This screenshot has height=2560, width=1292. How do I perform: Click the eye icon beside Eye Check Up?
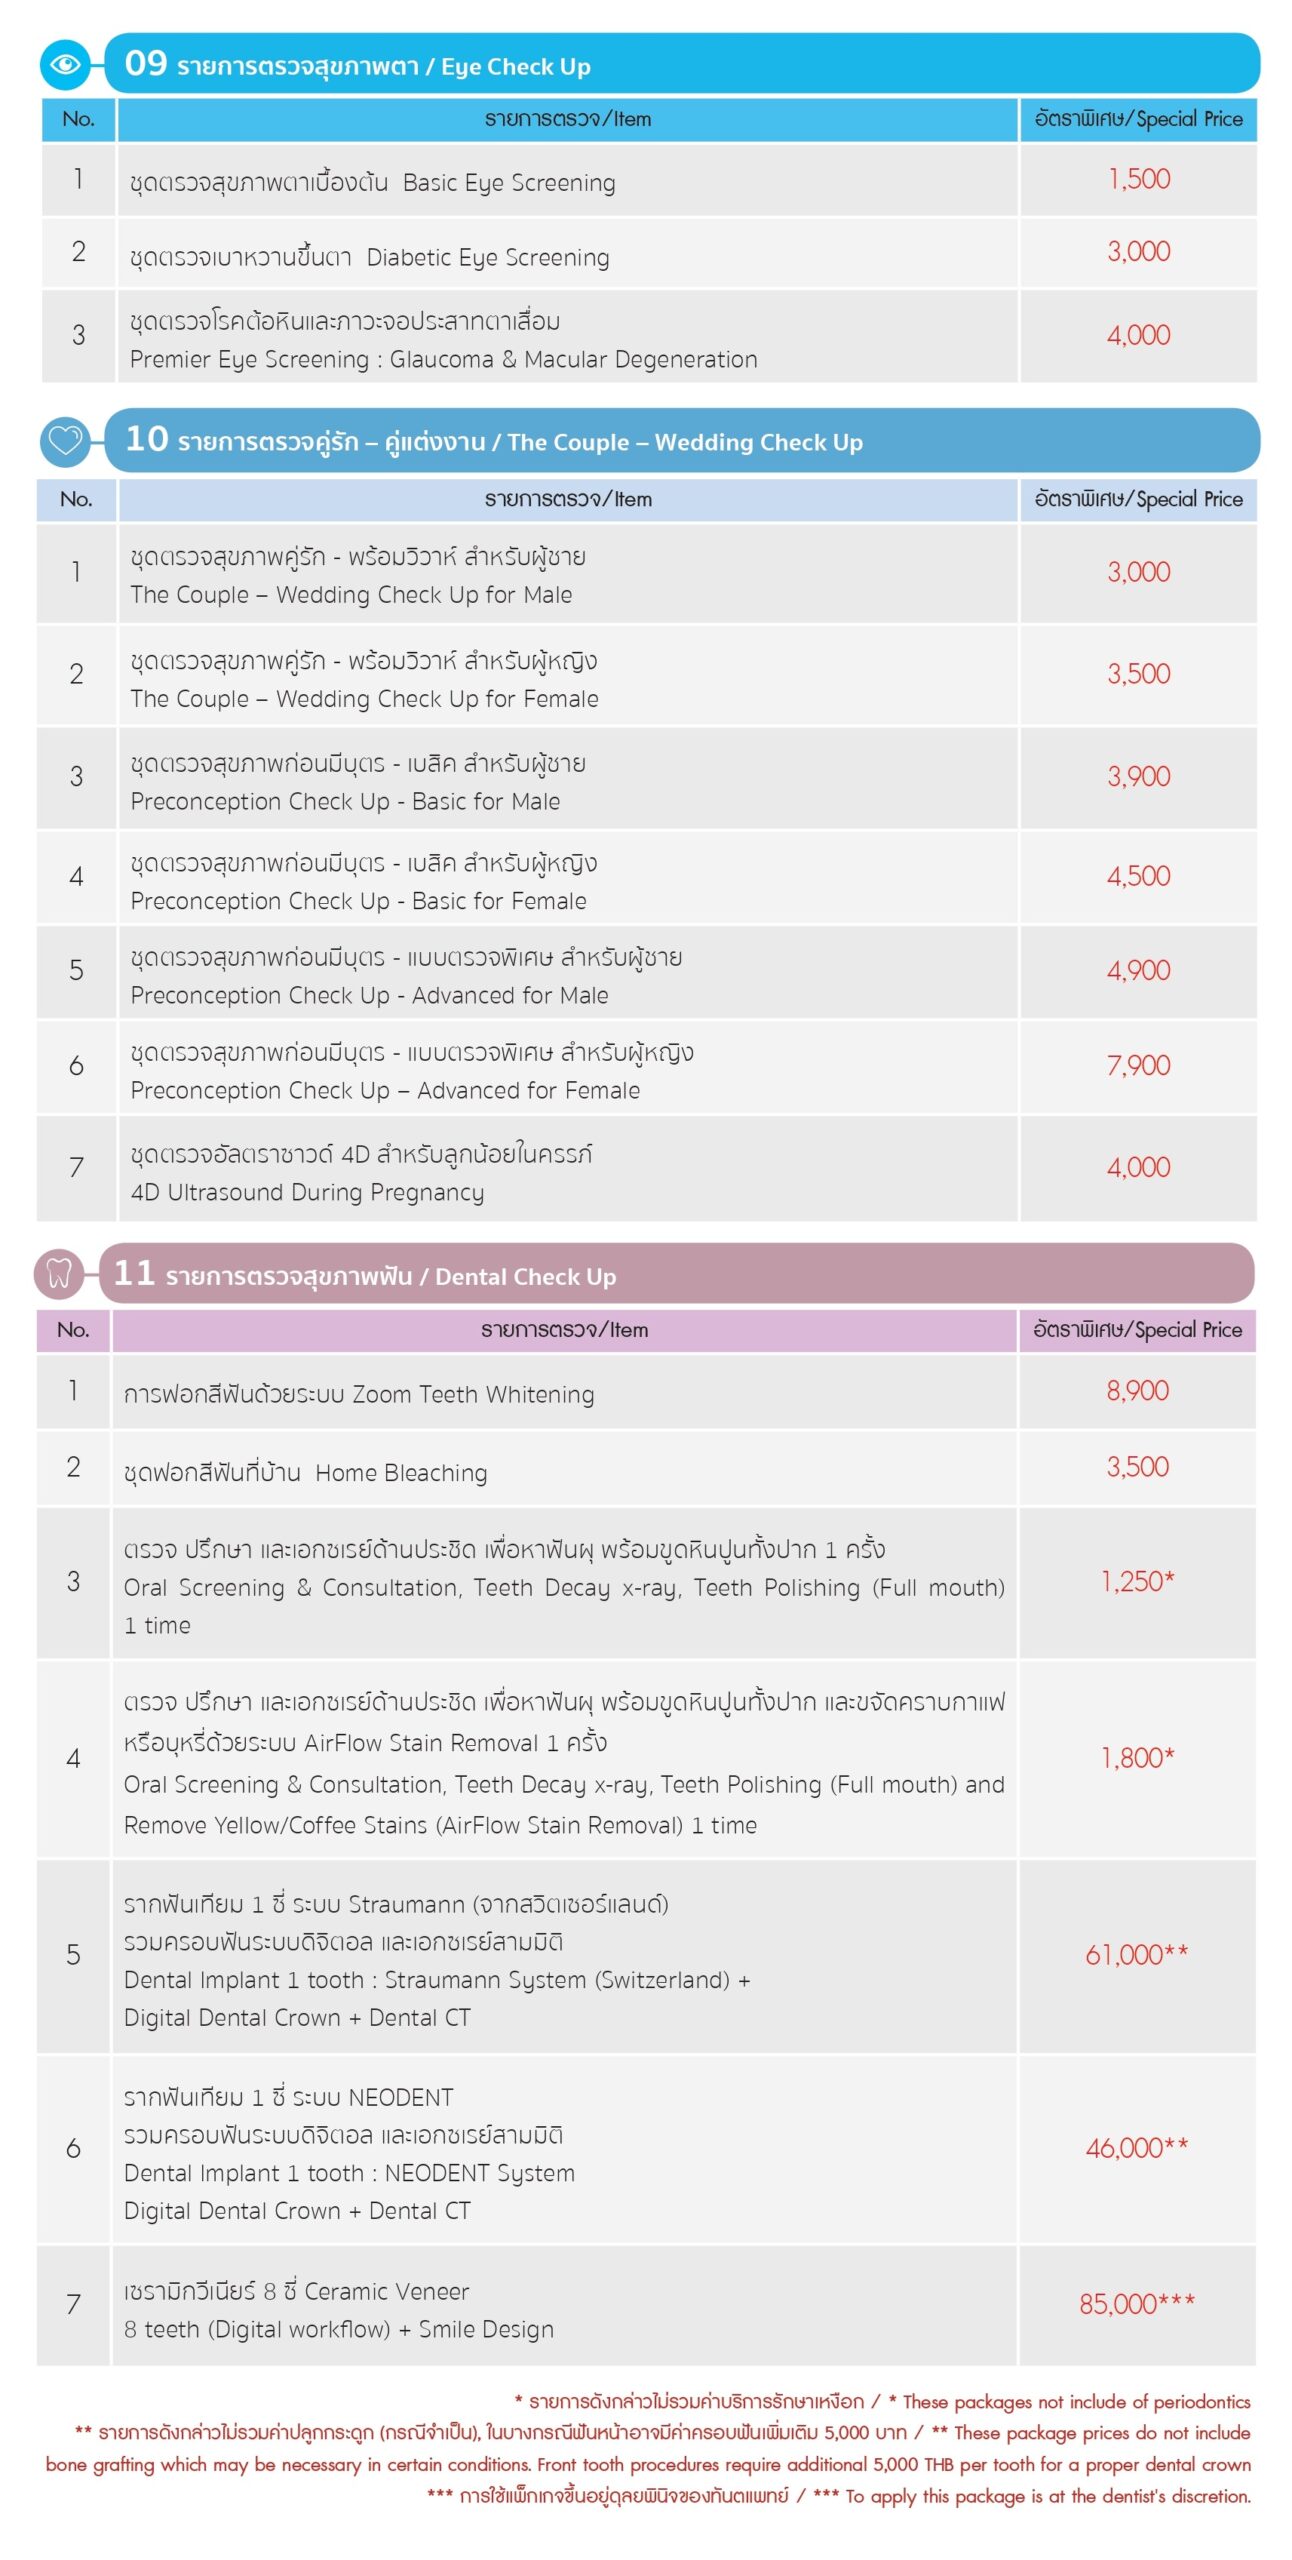(x=66, y=64)
